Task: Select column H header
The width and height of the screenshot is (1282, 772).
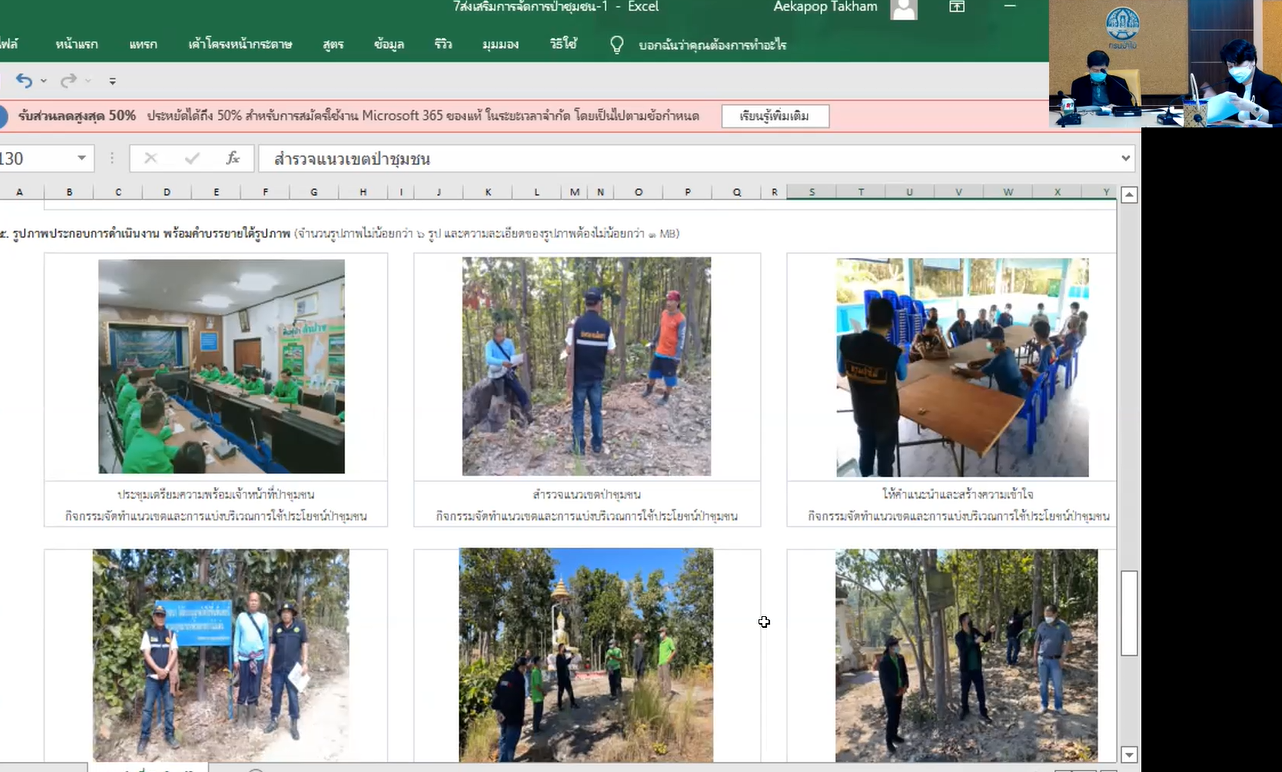Action: pos(363,192)
